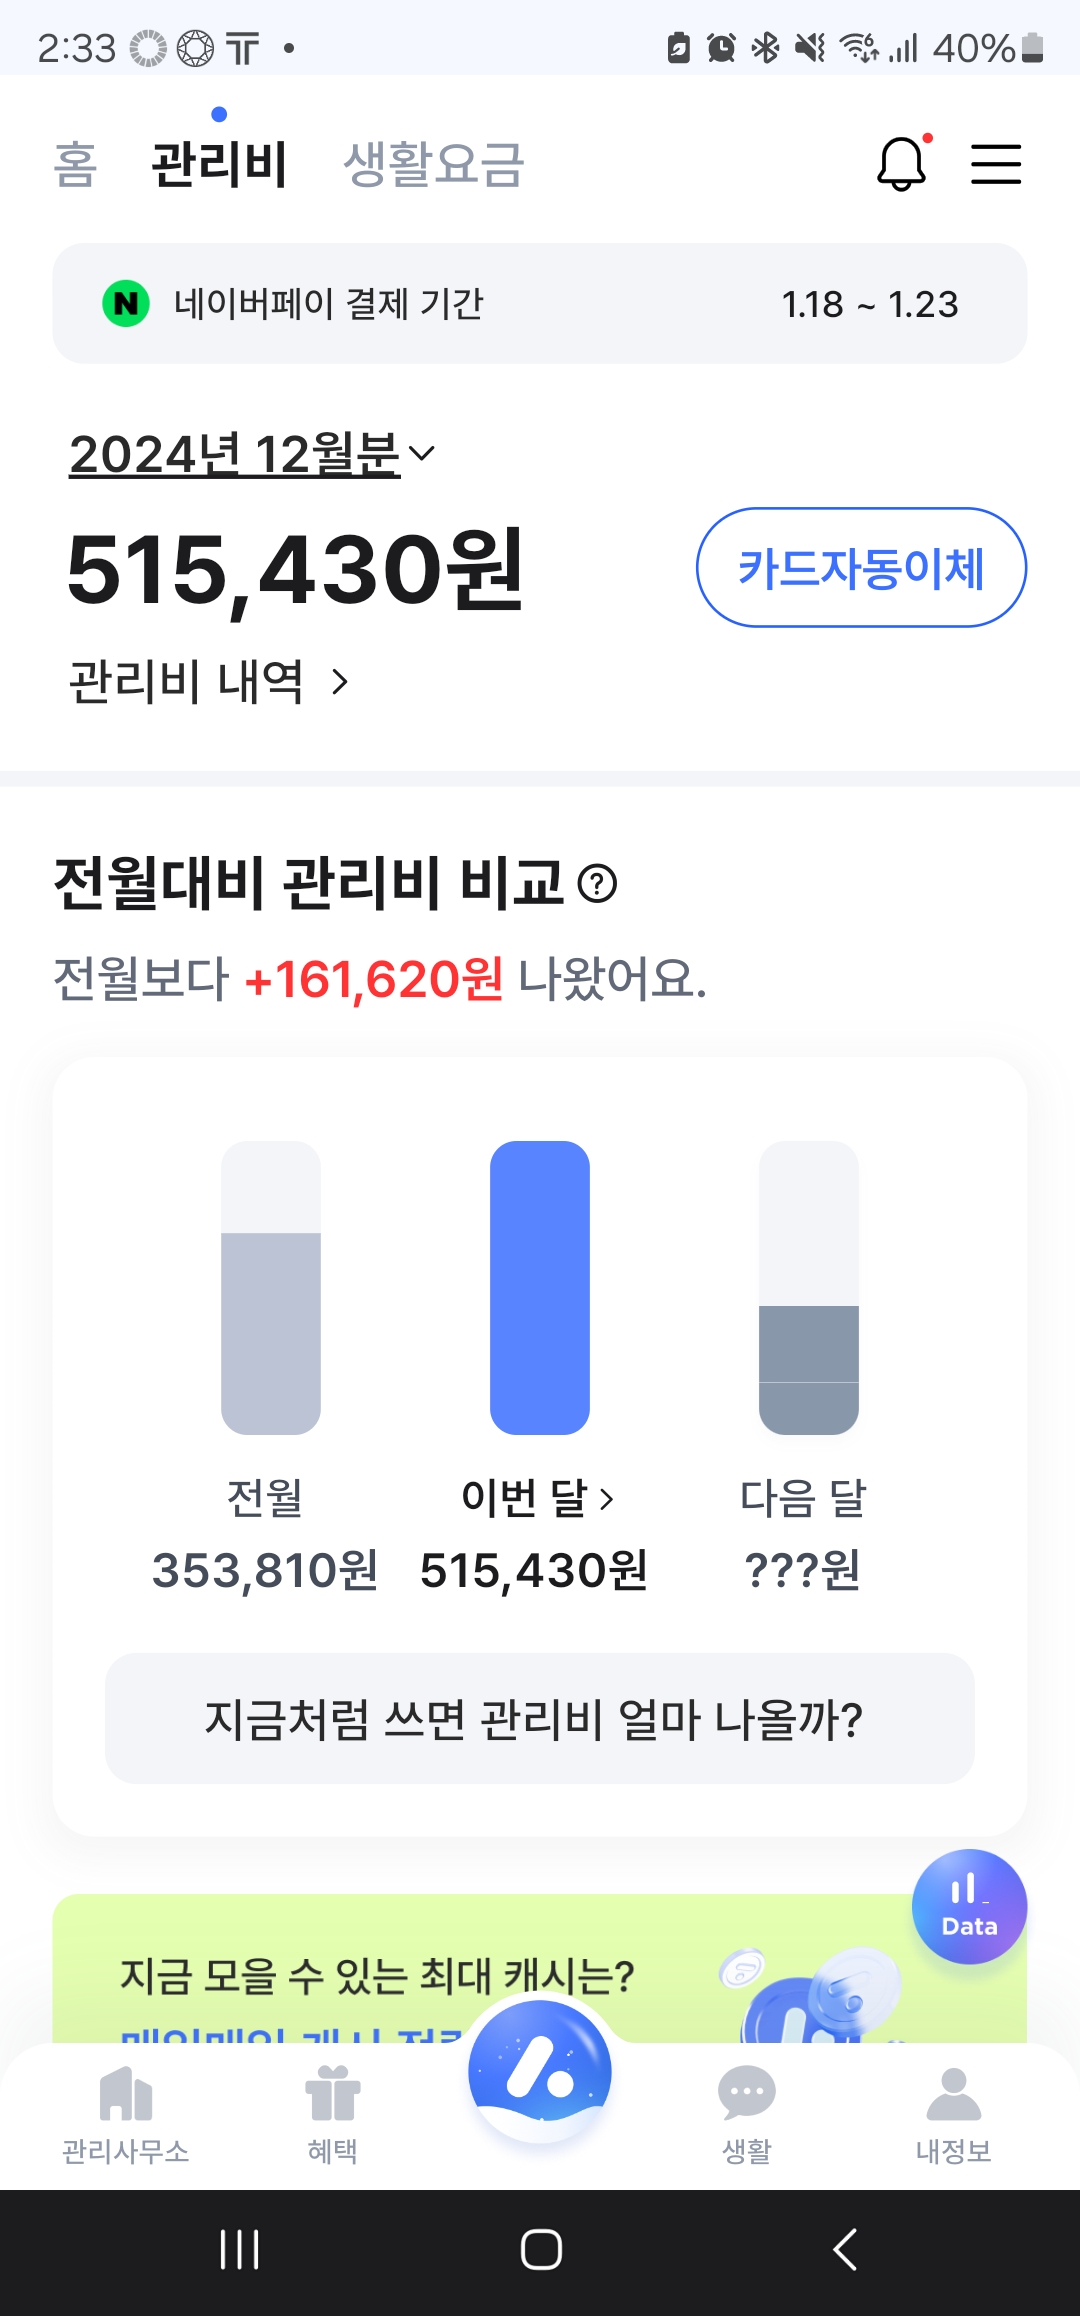This screenshot has width=1080, height=2316.
Task: Switch to the 홈 tab
Action: 75,165
